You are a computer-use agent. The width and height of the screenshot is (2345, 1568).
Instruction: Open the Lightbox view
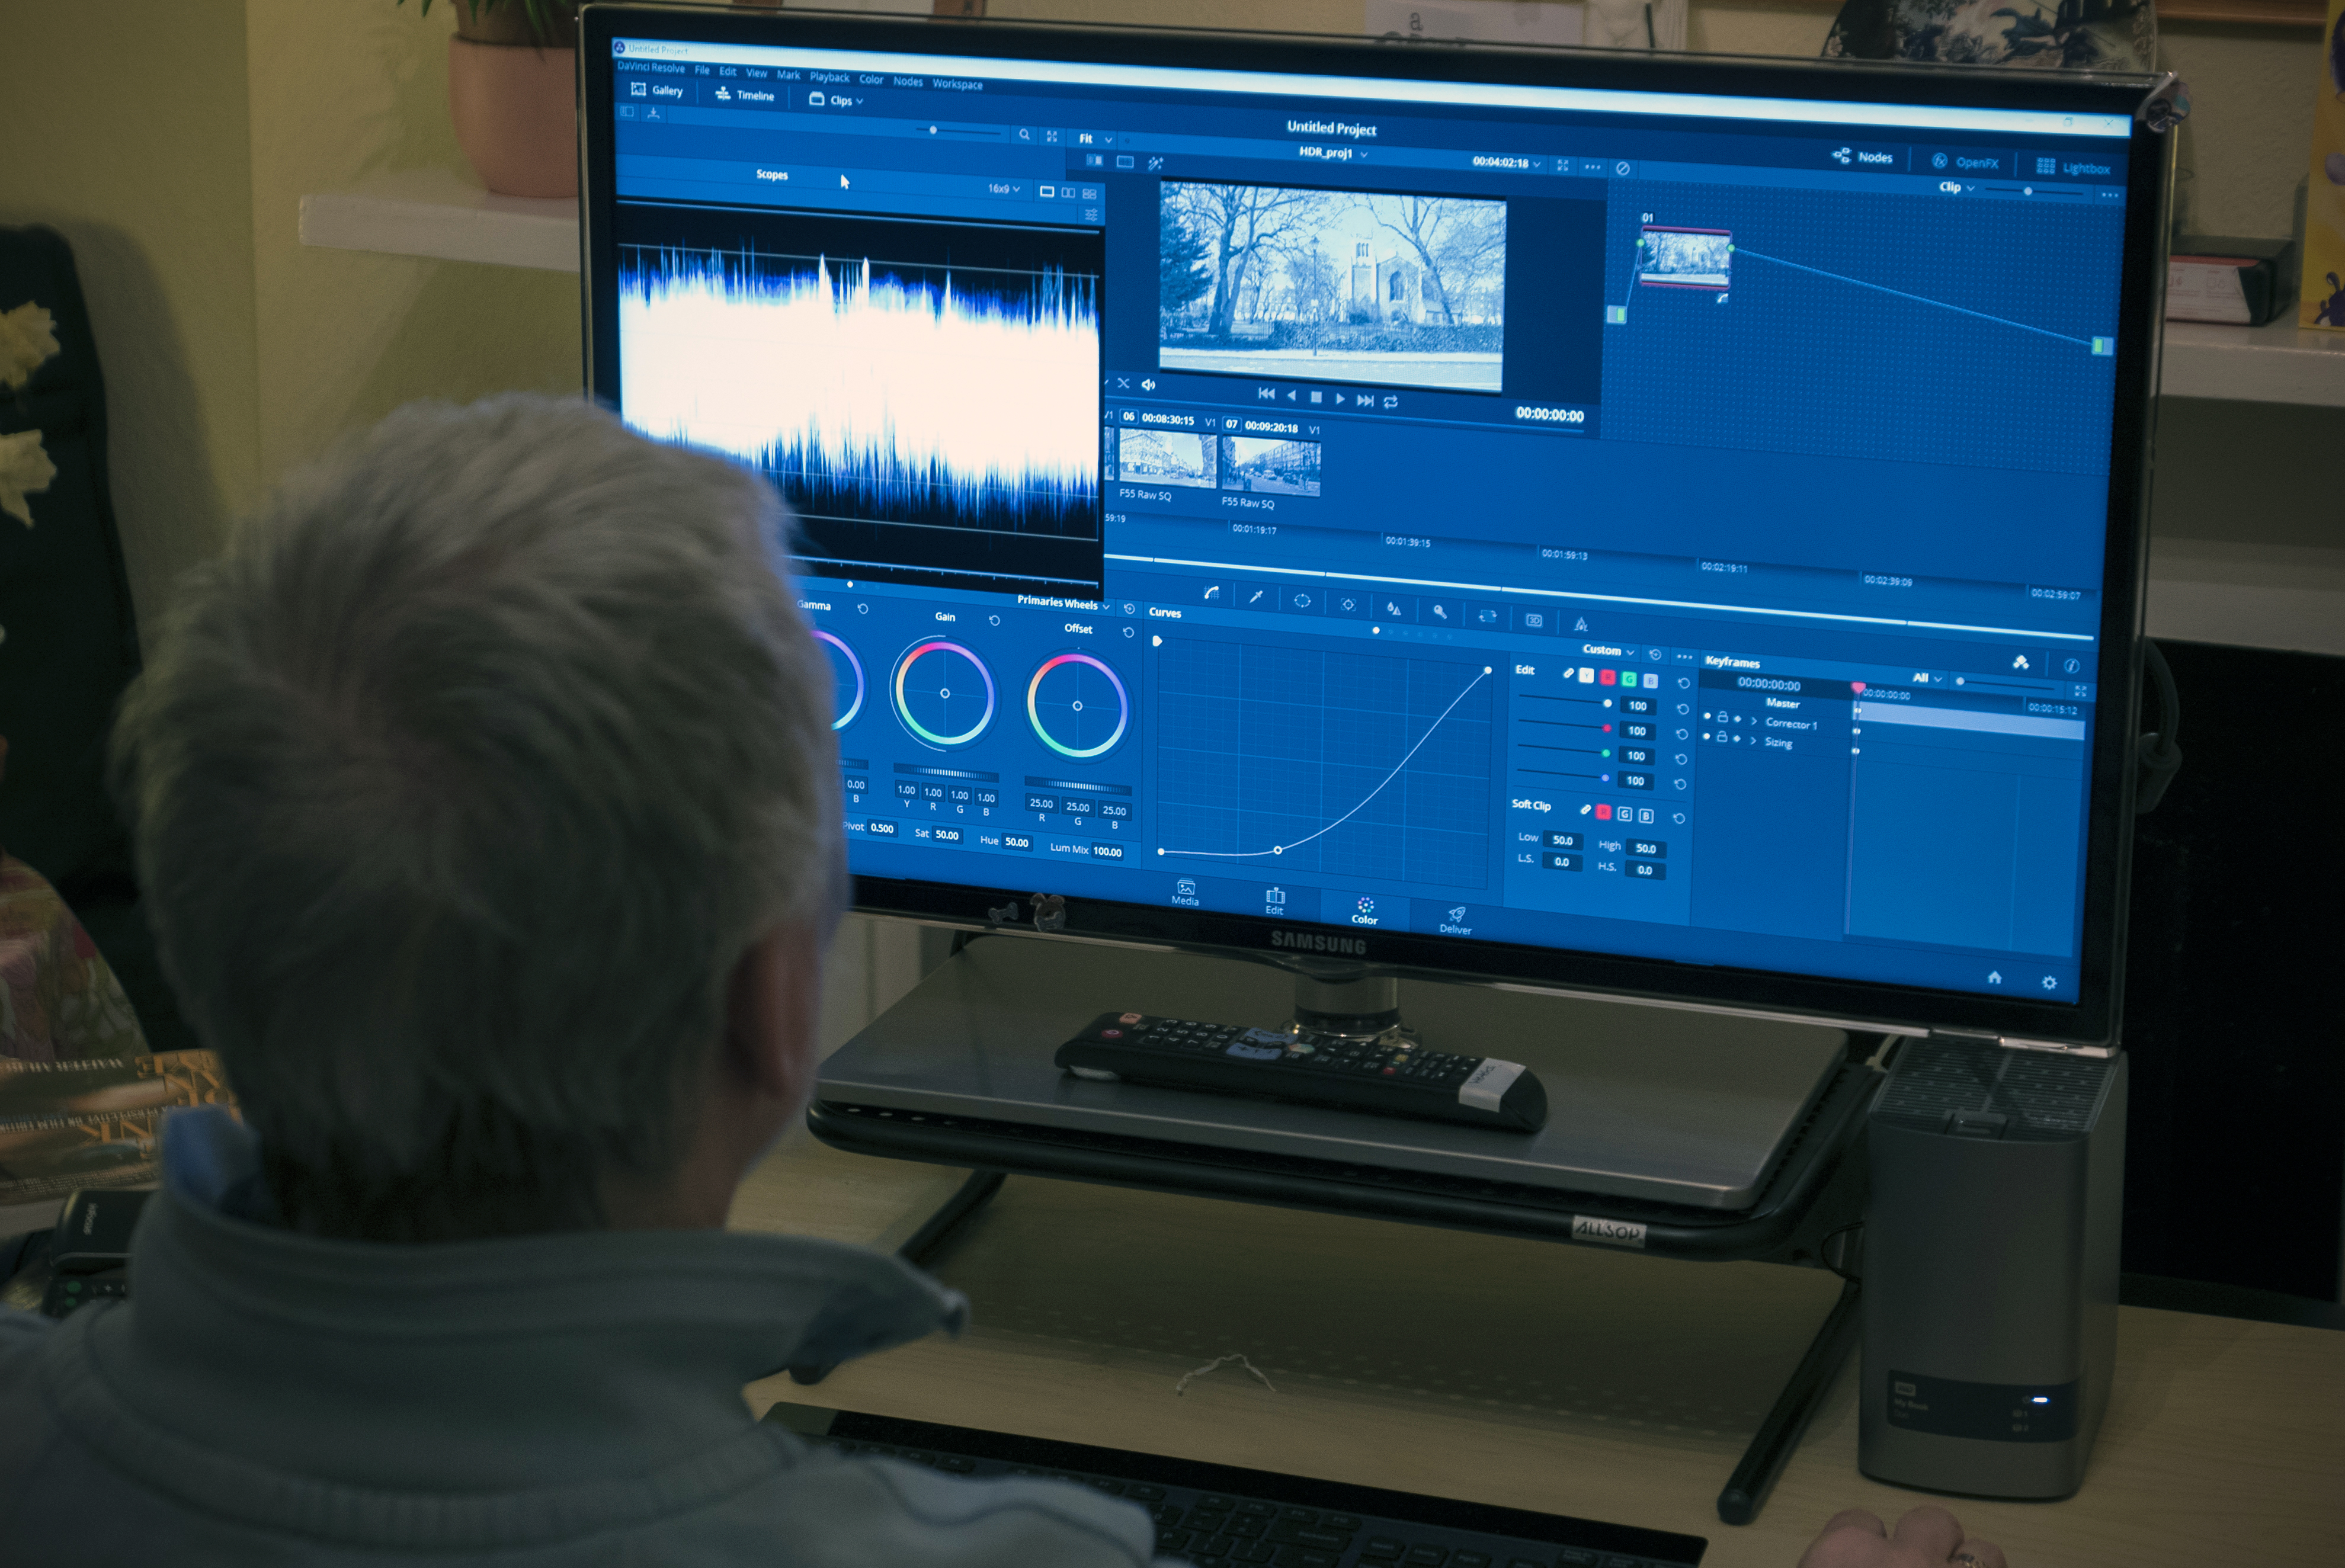click(2073, 167)
